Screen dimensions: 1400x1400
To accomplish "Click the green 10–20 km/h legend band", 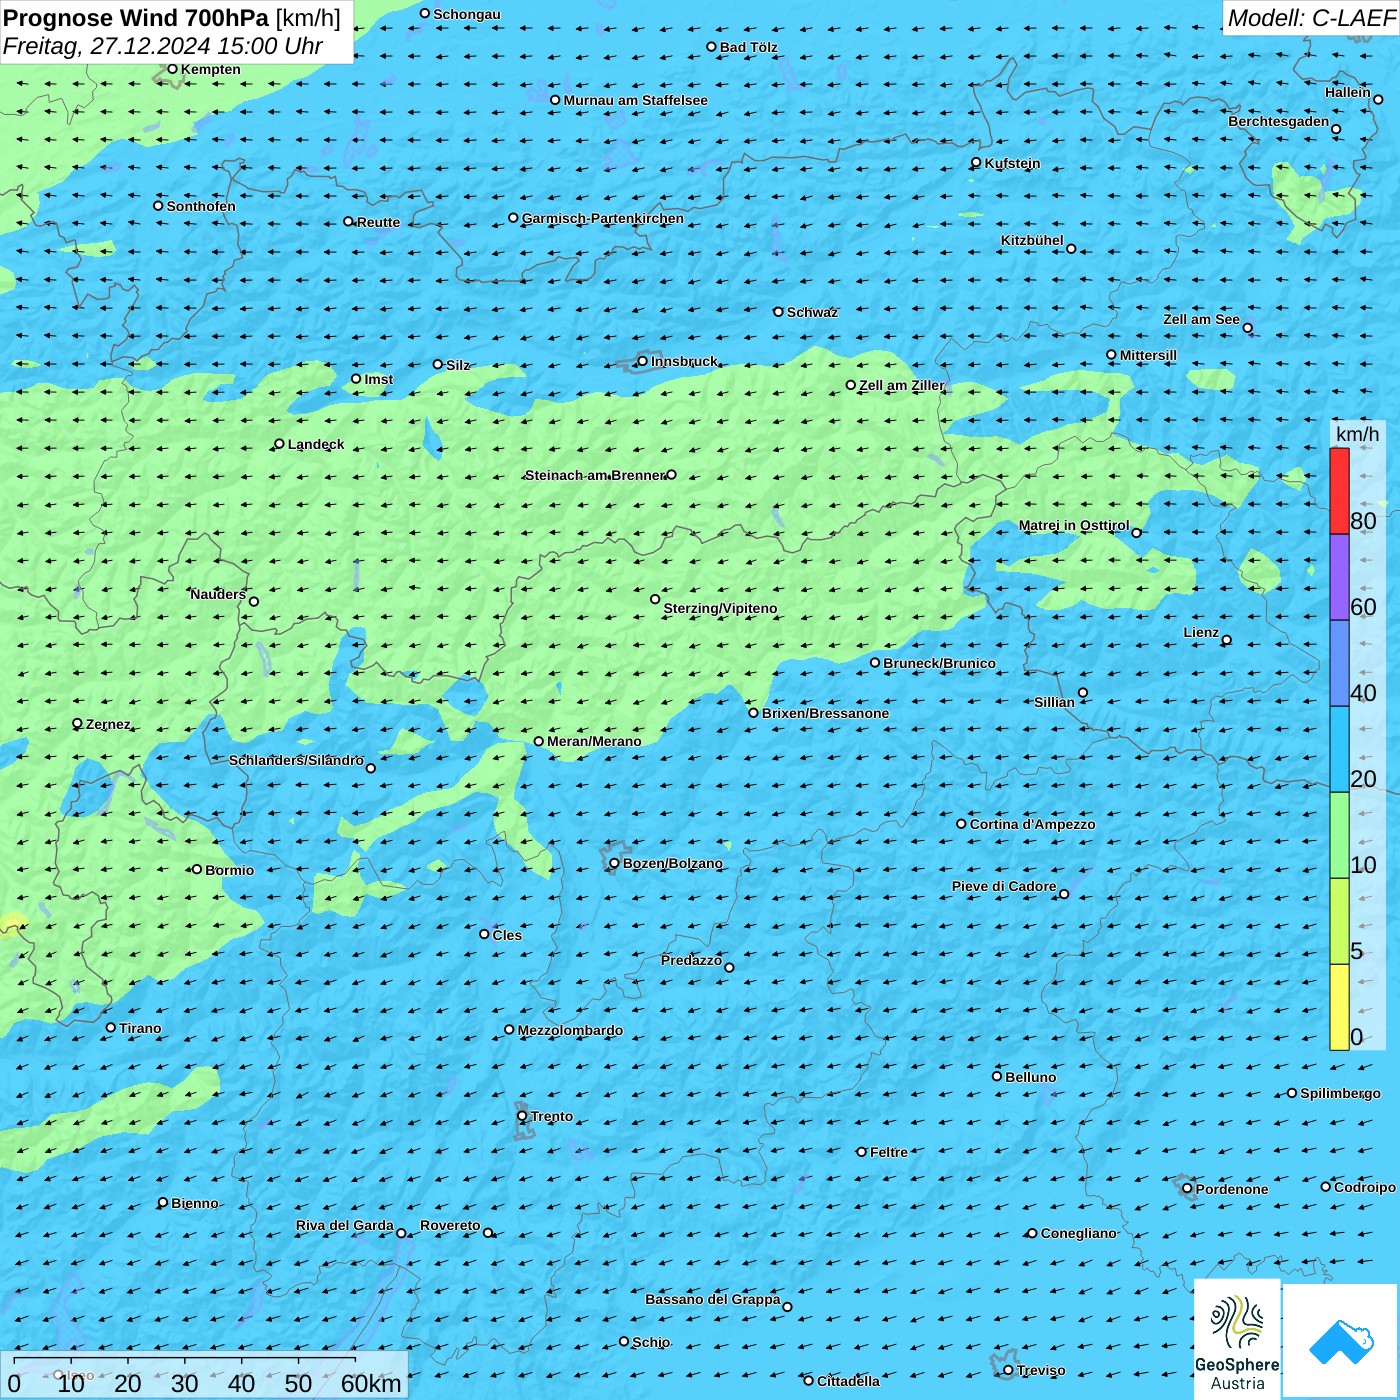I will pos(1339,835).
